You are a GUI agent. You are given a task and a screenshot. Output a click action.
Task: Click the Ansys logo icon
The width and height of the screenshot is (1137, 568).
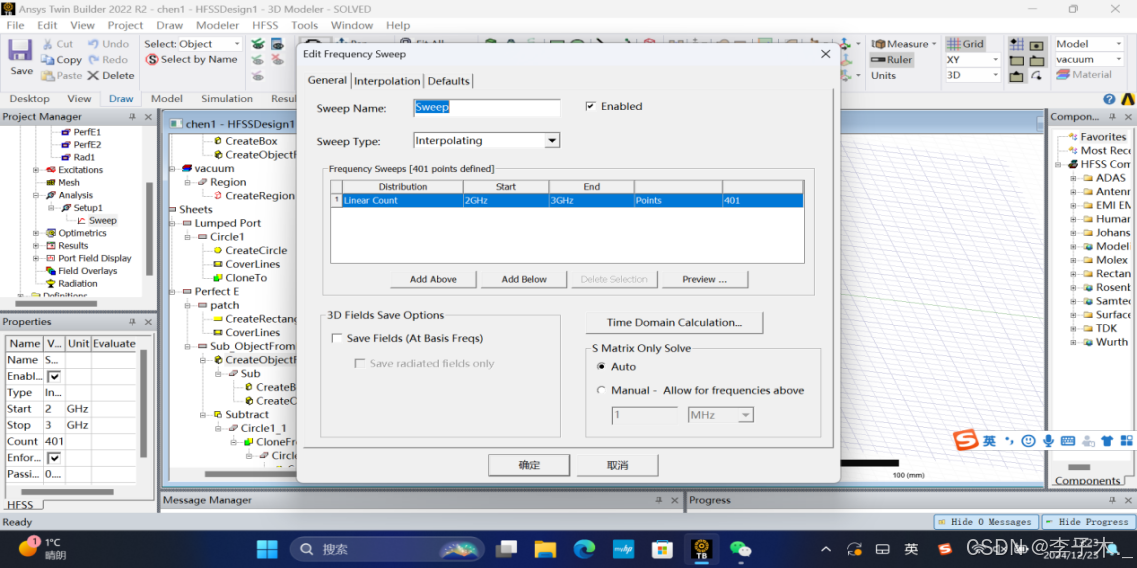coord(1127,99)
